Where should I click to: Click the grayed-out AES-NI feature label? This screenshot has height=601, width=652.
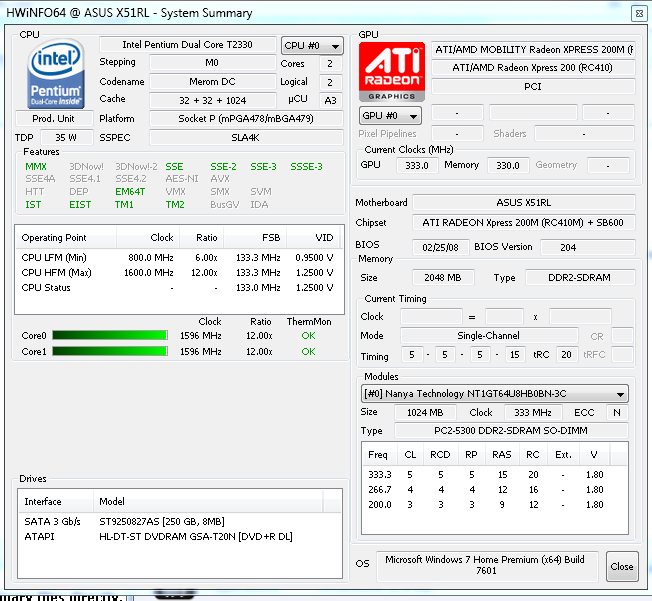click(x=182, y=178)
